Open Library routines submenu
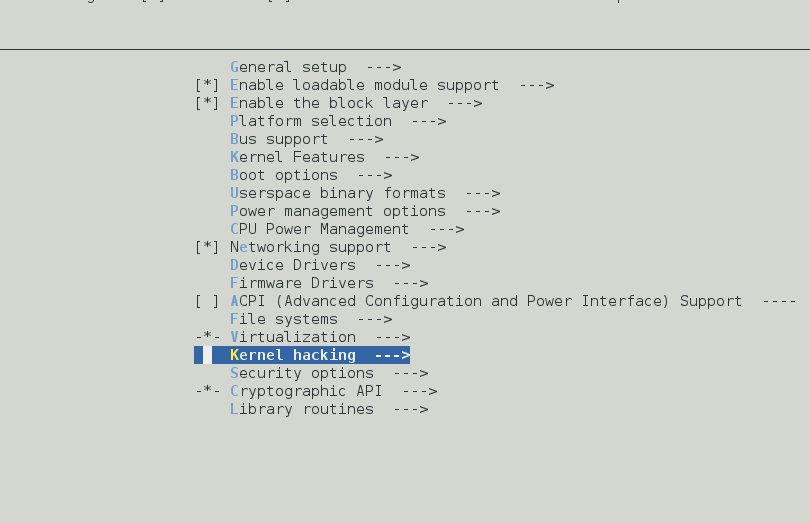 (329, 409)
